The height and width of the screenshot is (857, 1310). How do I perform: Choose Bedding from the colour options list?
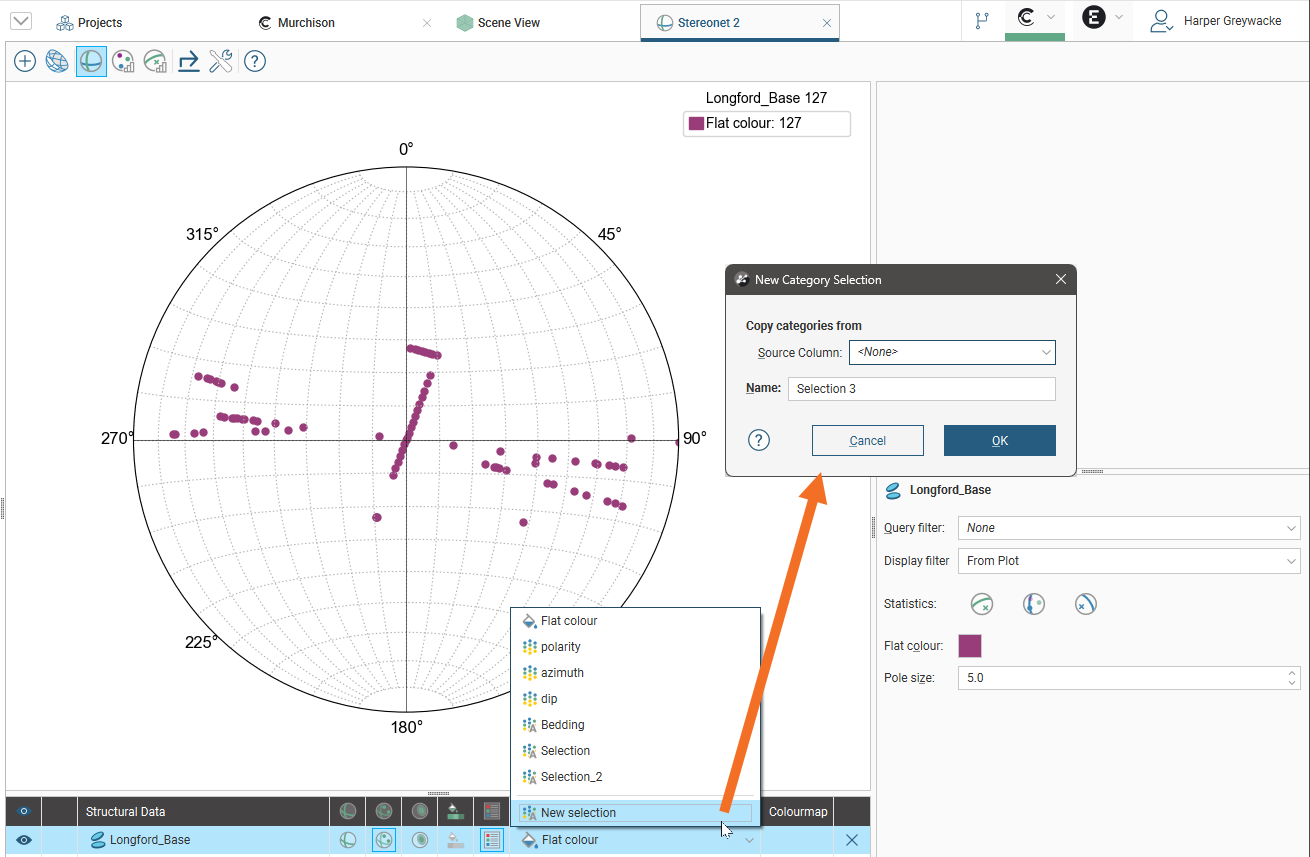[x=562, y=725]
